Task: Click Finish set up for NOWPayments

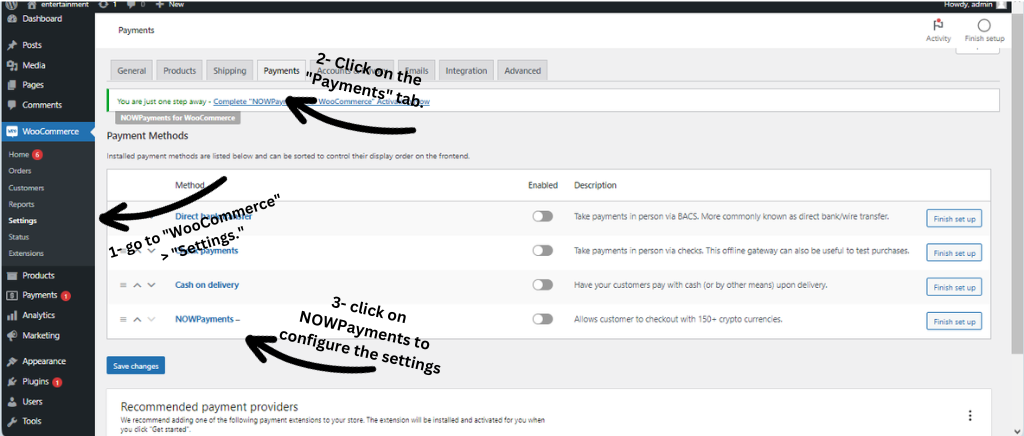Action: point(955,321)
